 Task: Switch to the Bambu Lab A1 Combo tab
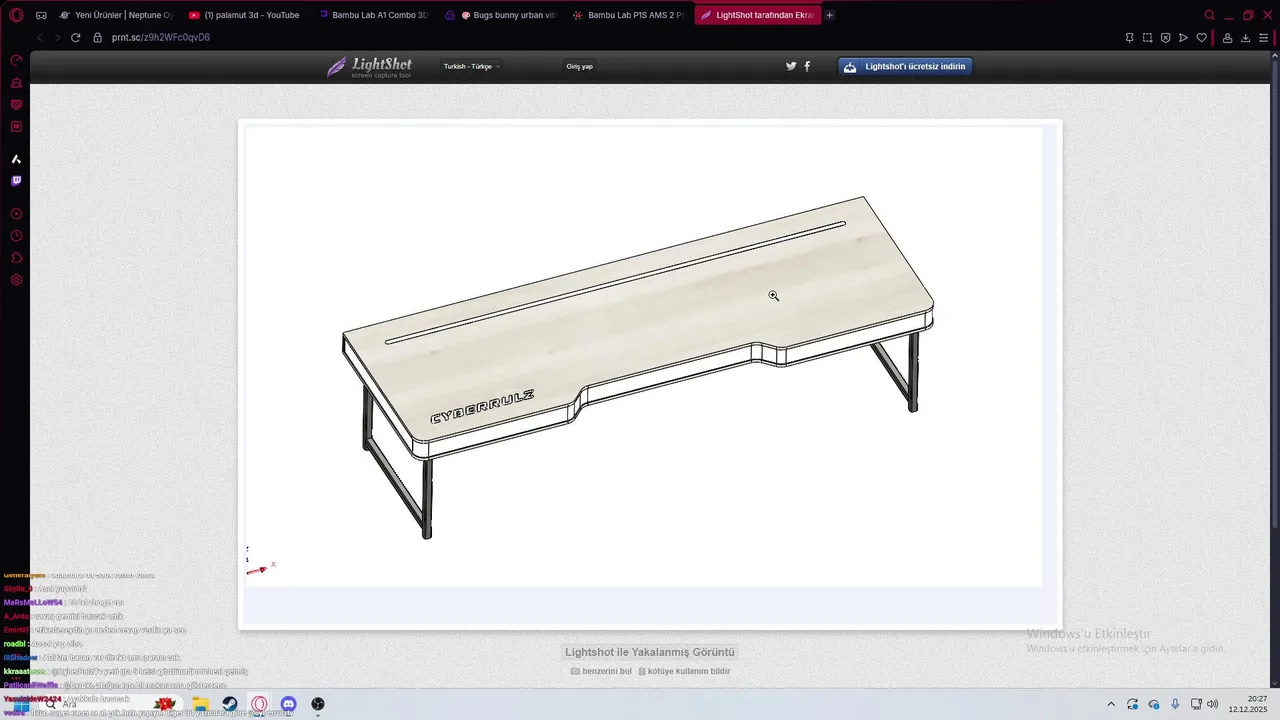[x=374, y=15]
